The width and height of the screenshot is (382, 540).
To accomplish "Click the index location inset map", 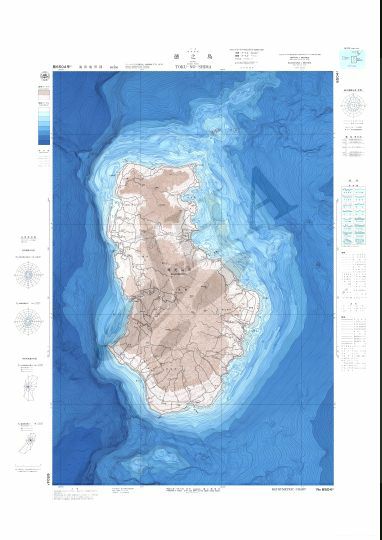I will click(352, 59).
